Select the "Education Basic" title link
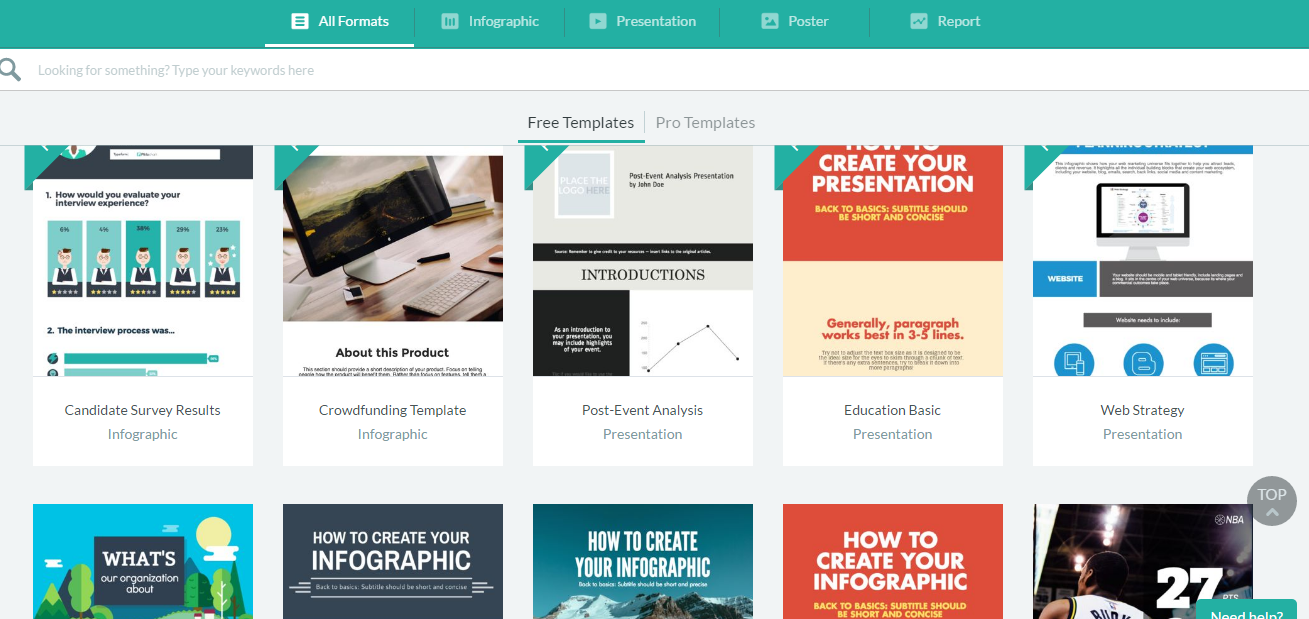Screen dimensions: 1309x619 coord(893,410)
